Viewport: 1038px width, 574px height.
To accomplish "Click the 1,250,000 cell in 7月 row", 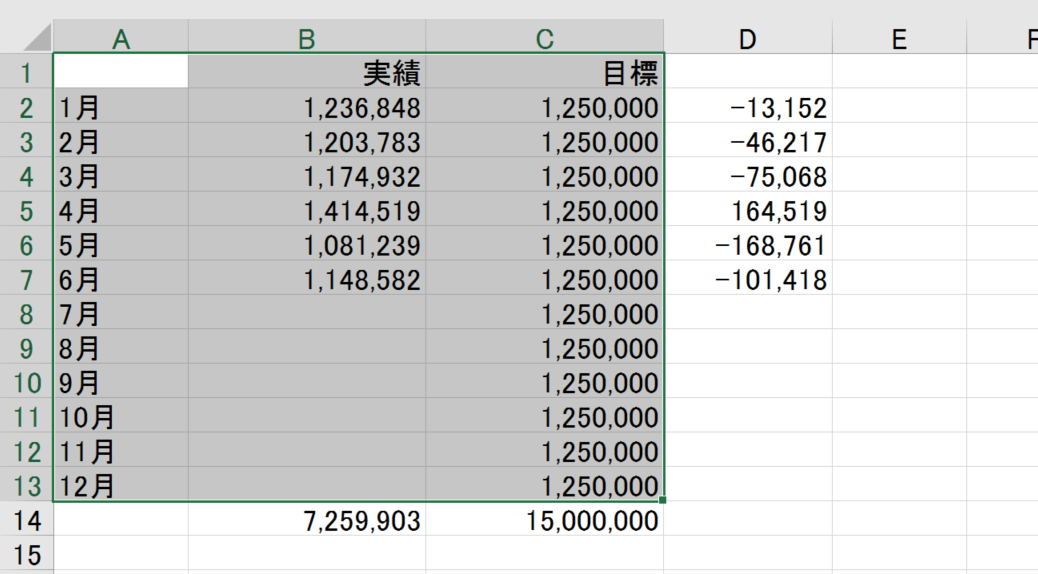I will pos(544,312).
